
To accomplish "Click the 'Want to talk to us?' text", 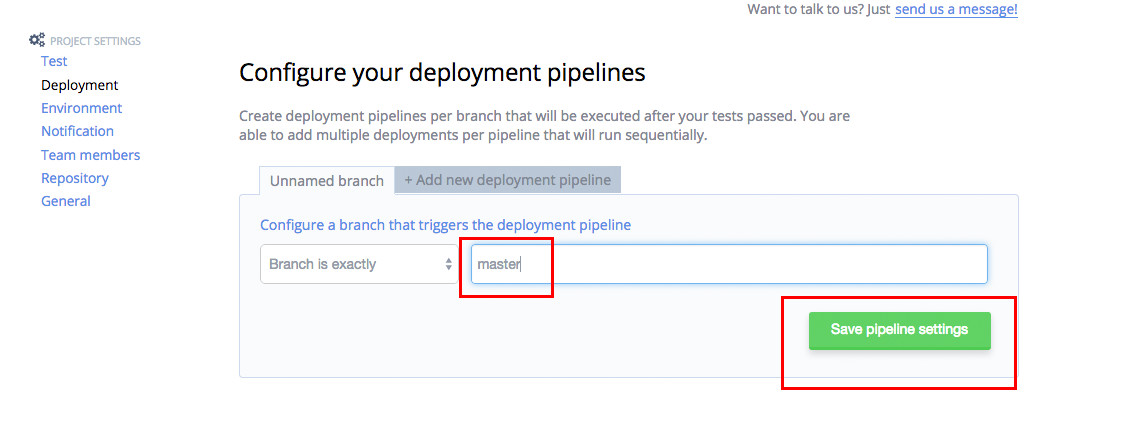I will coord(817,9).
